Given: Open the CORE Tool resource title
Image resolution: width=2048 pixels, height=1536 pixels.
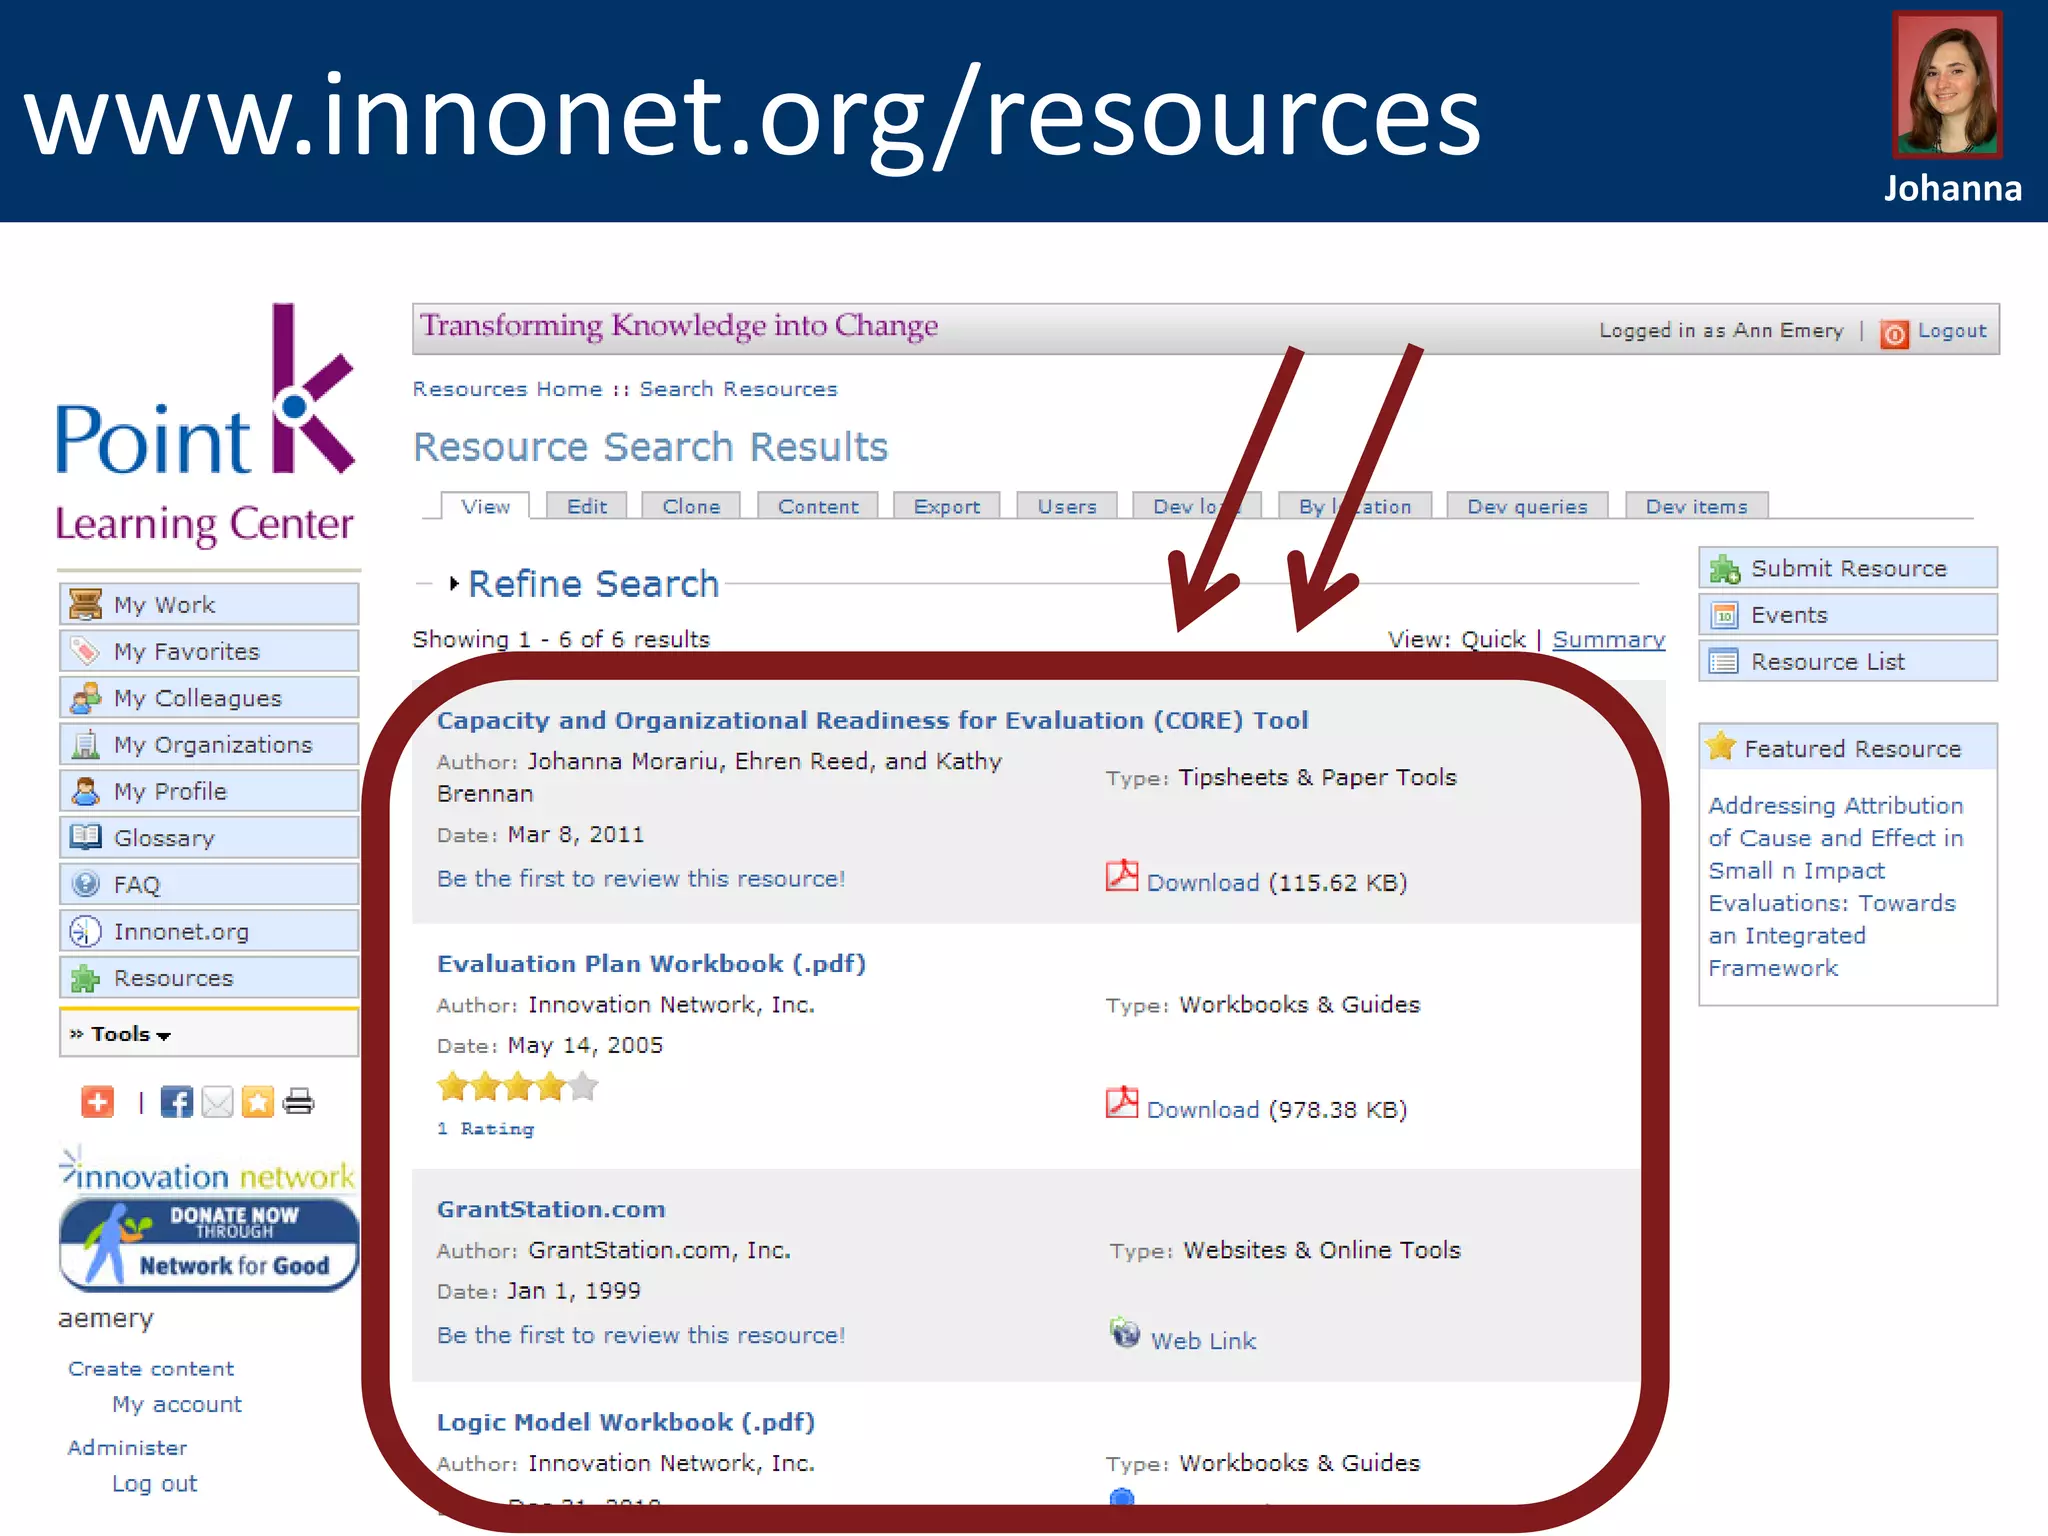Looking at the screenshot, I should coord(872,720).
